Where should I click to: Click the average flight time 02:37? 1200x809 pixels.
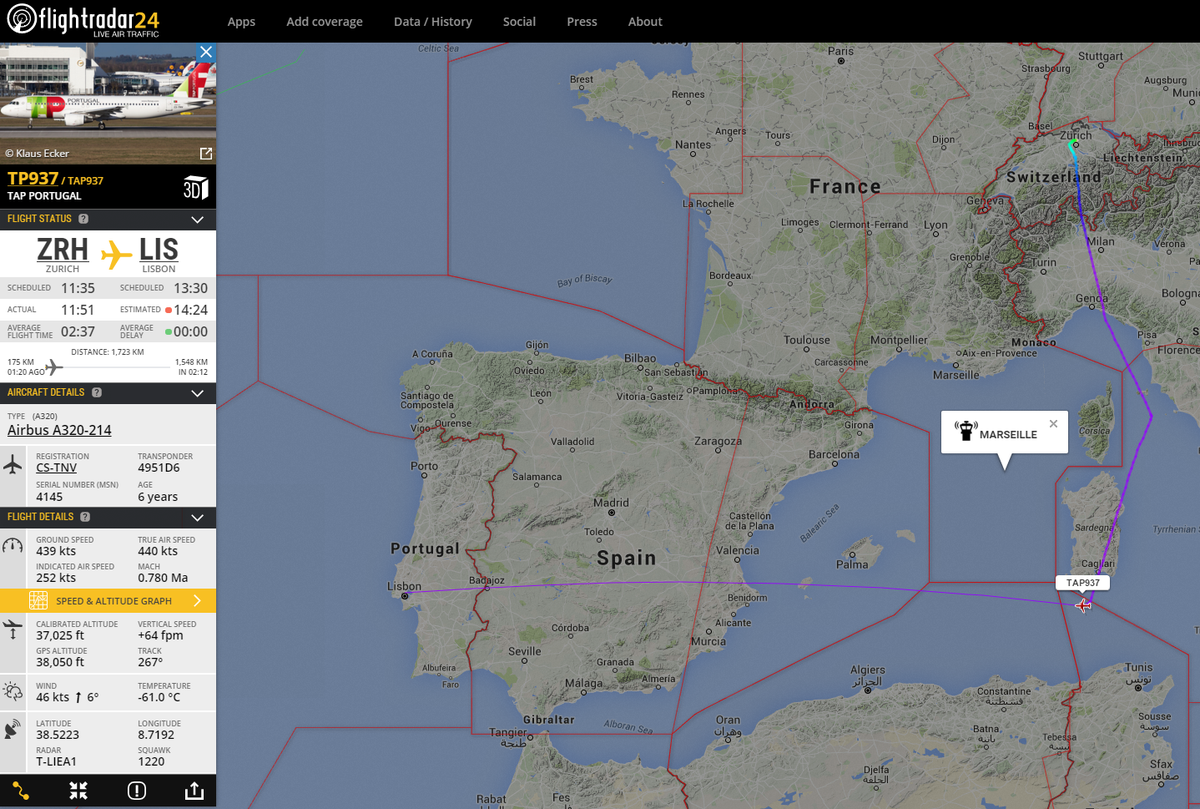[78, 332]
